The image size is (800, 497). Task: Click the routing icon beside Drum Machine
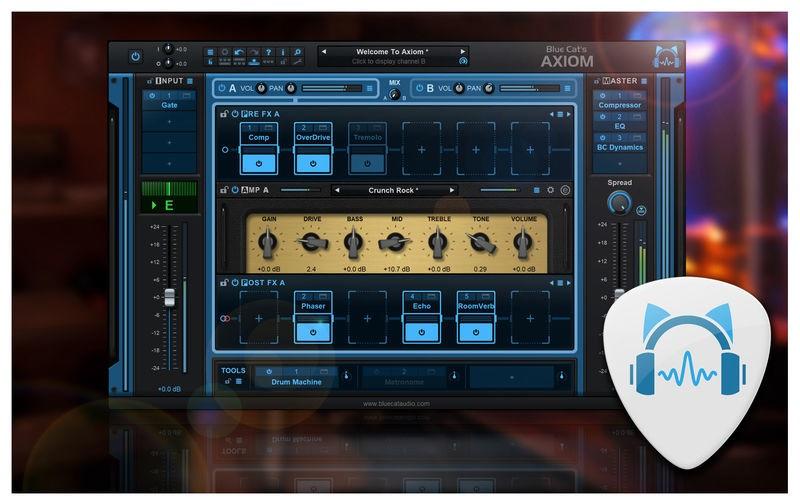346,376
